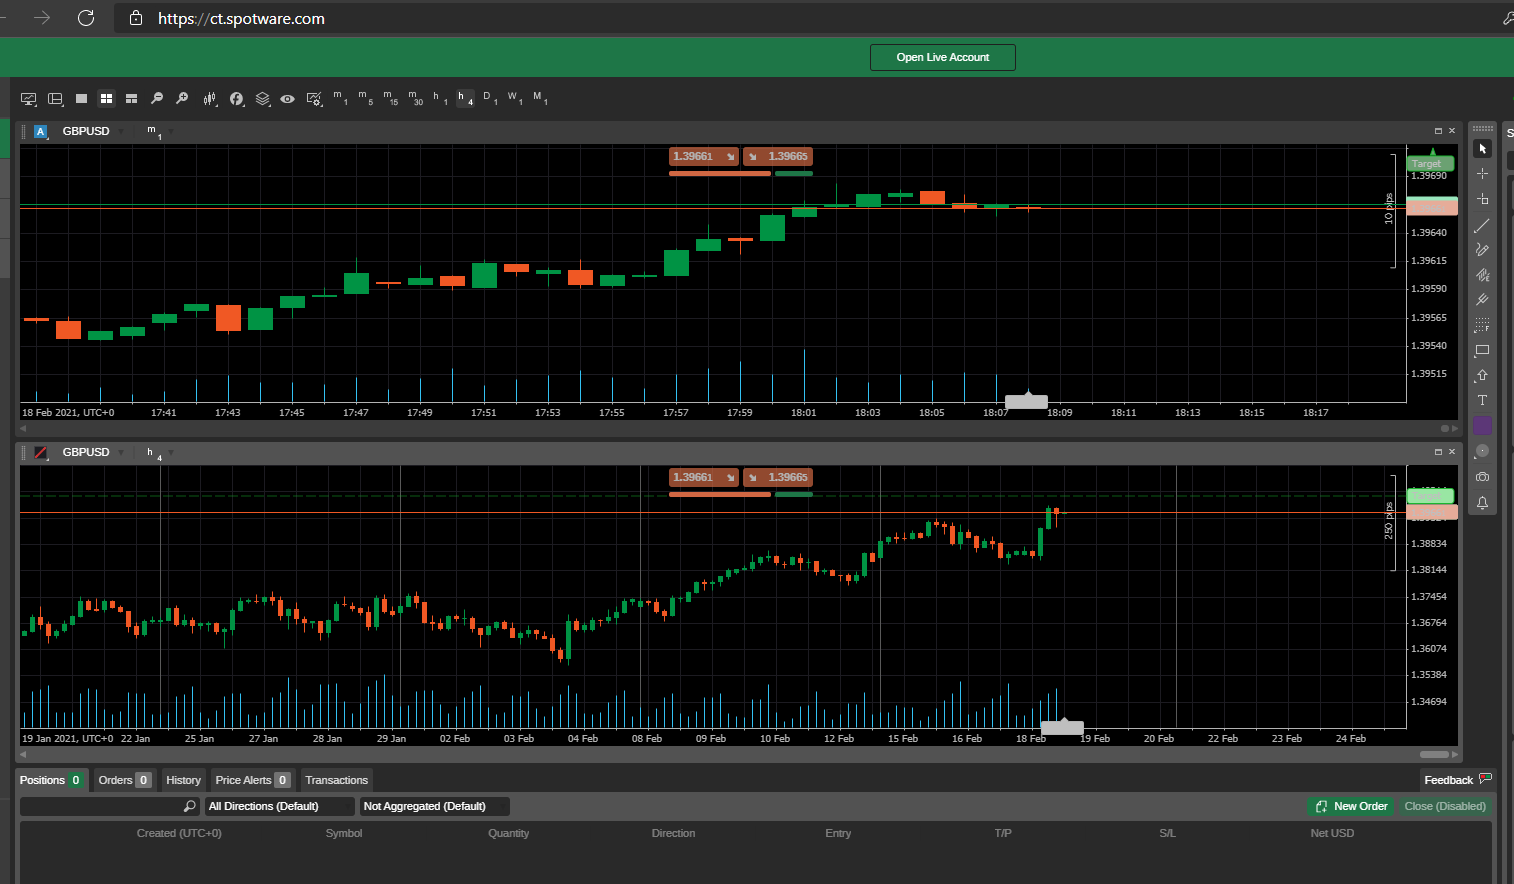The width and height of the screenshot is (1514, 884).
Task: Take a chart snapshot with camera
Action: [x=1482, y=477]
